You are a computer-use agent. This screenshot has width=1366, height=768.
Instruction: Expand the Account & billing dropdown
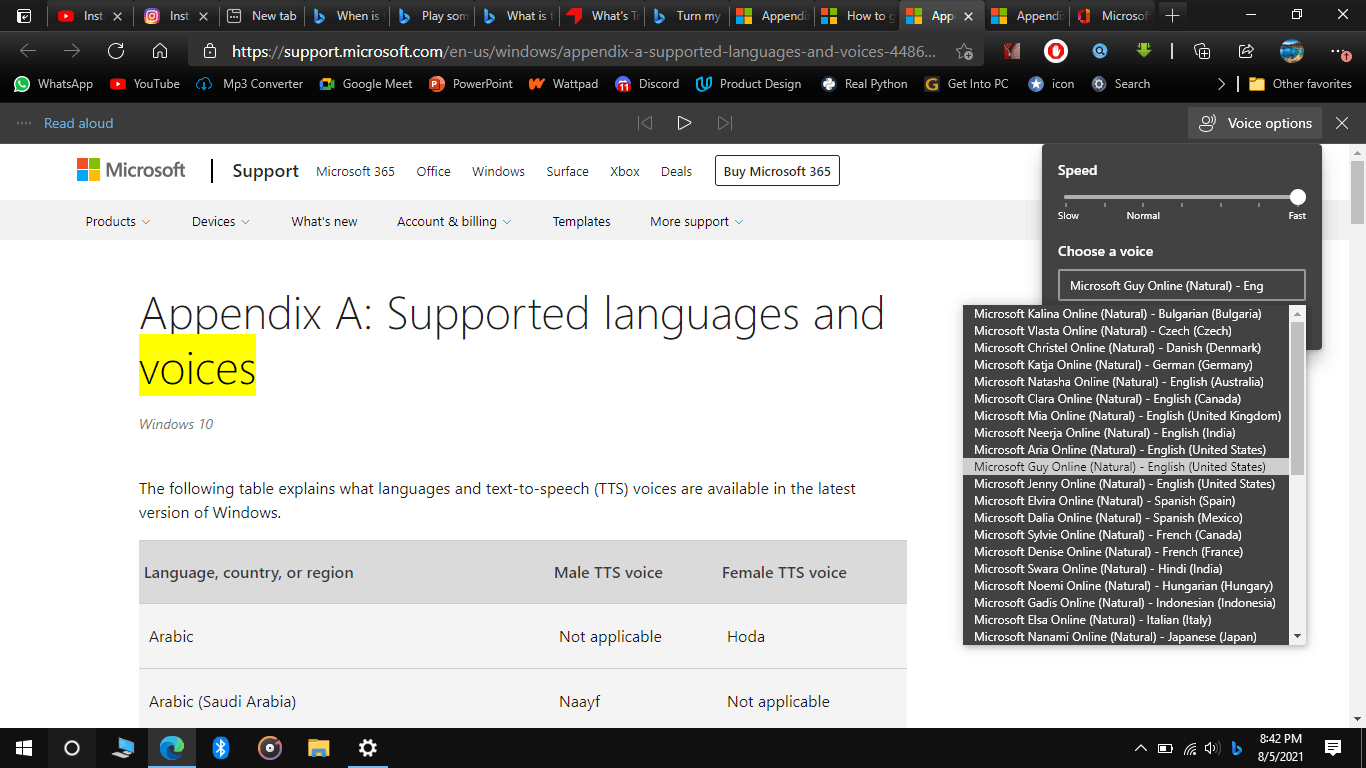click(x=454, y=221)
